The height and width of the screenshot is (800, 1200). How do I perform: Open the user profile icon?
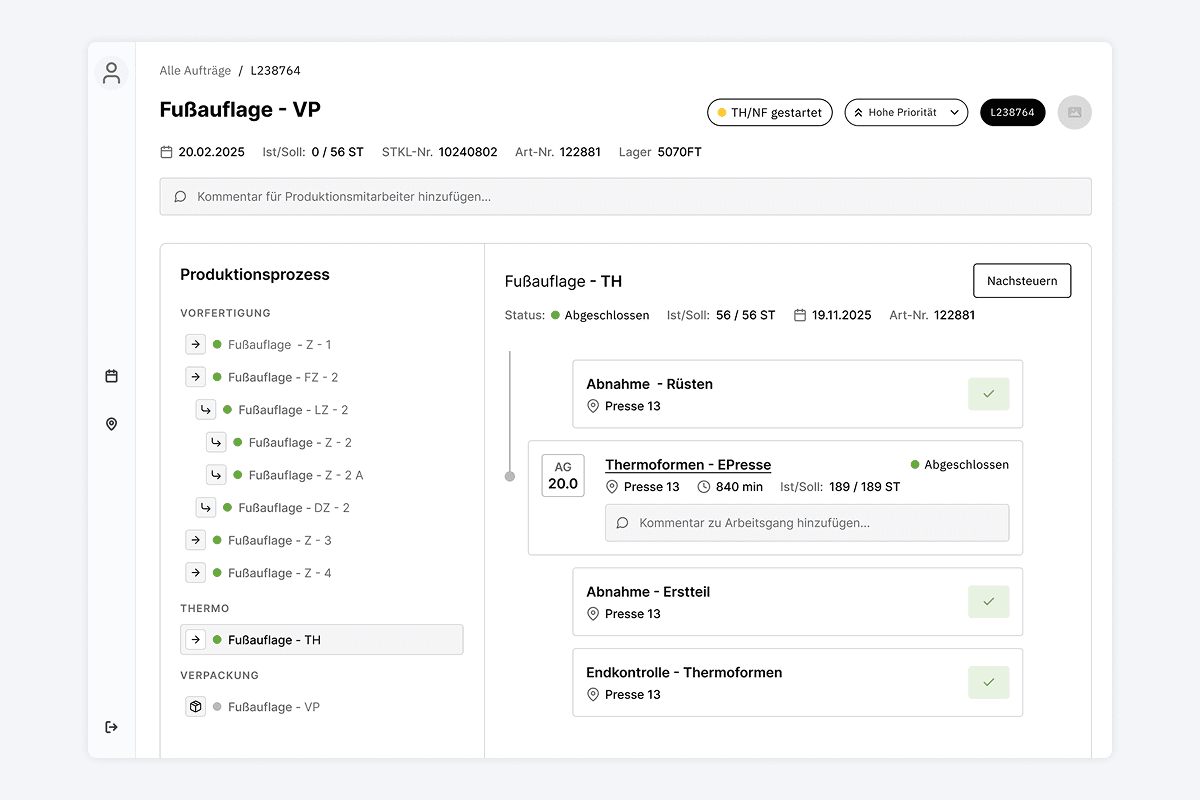click(111, 73)
